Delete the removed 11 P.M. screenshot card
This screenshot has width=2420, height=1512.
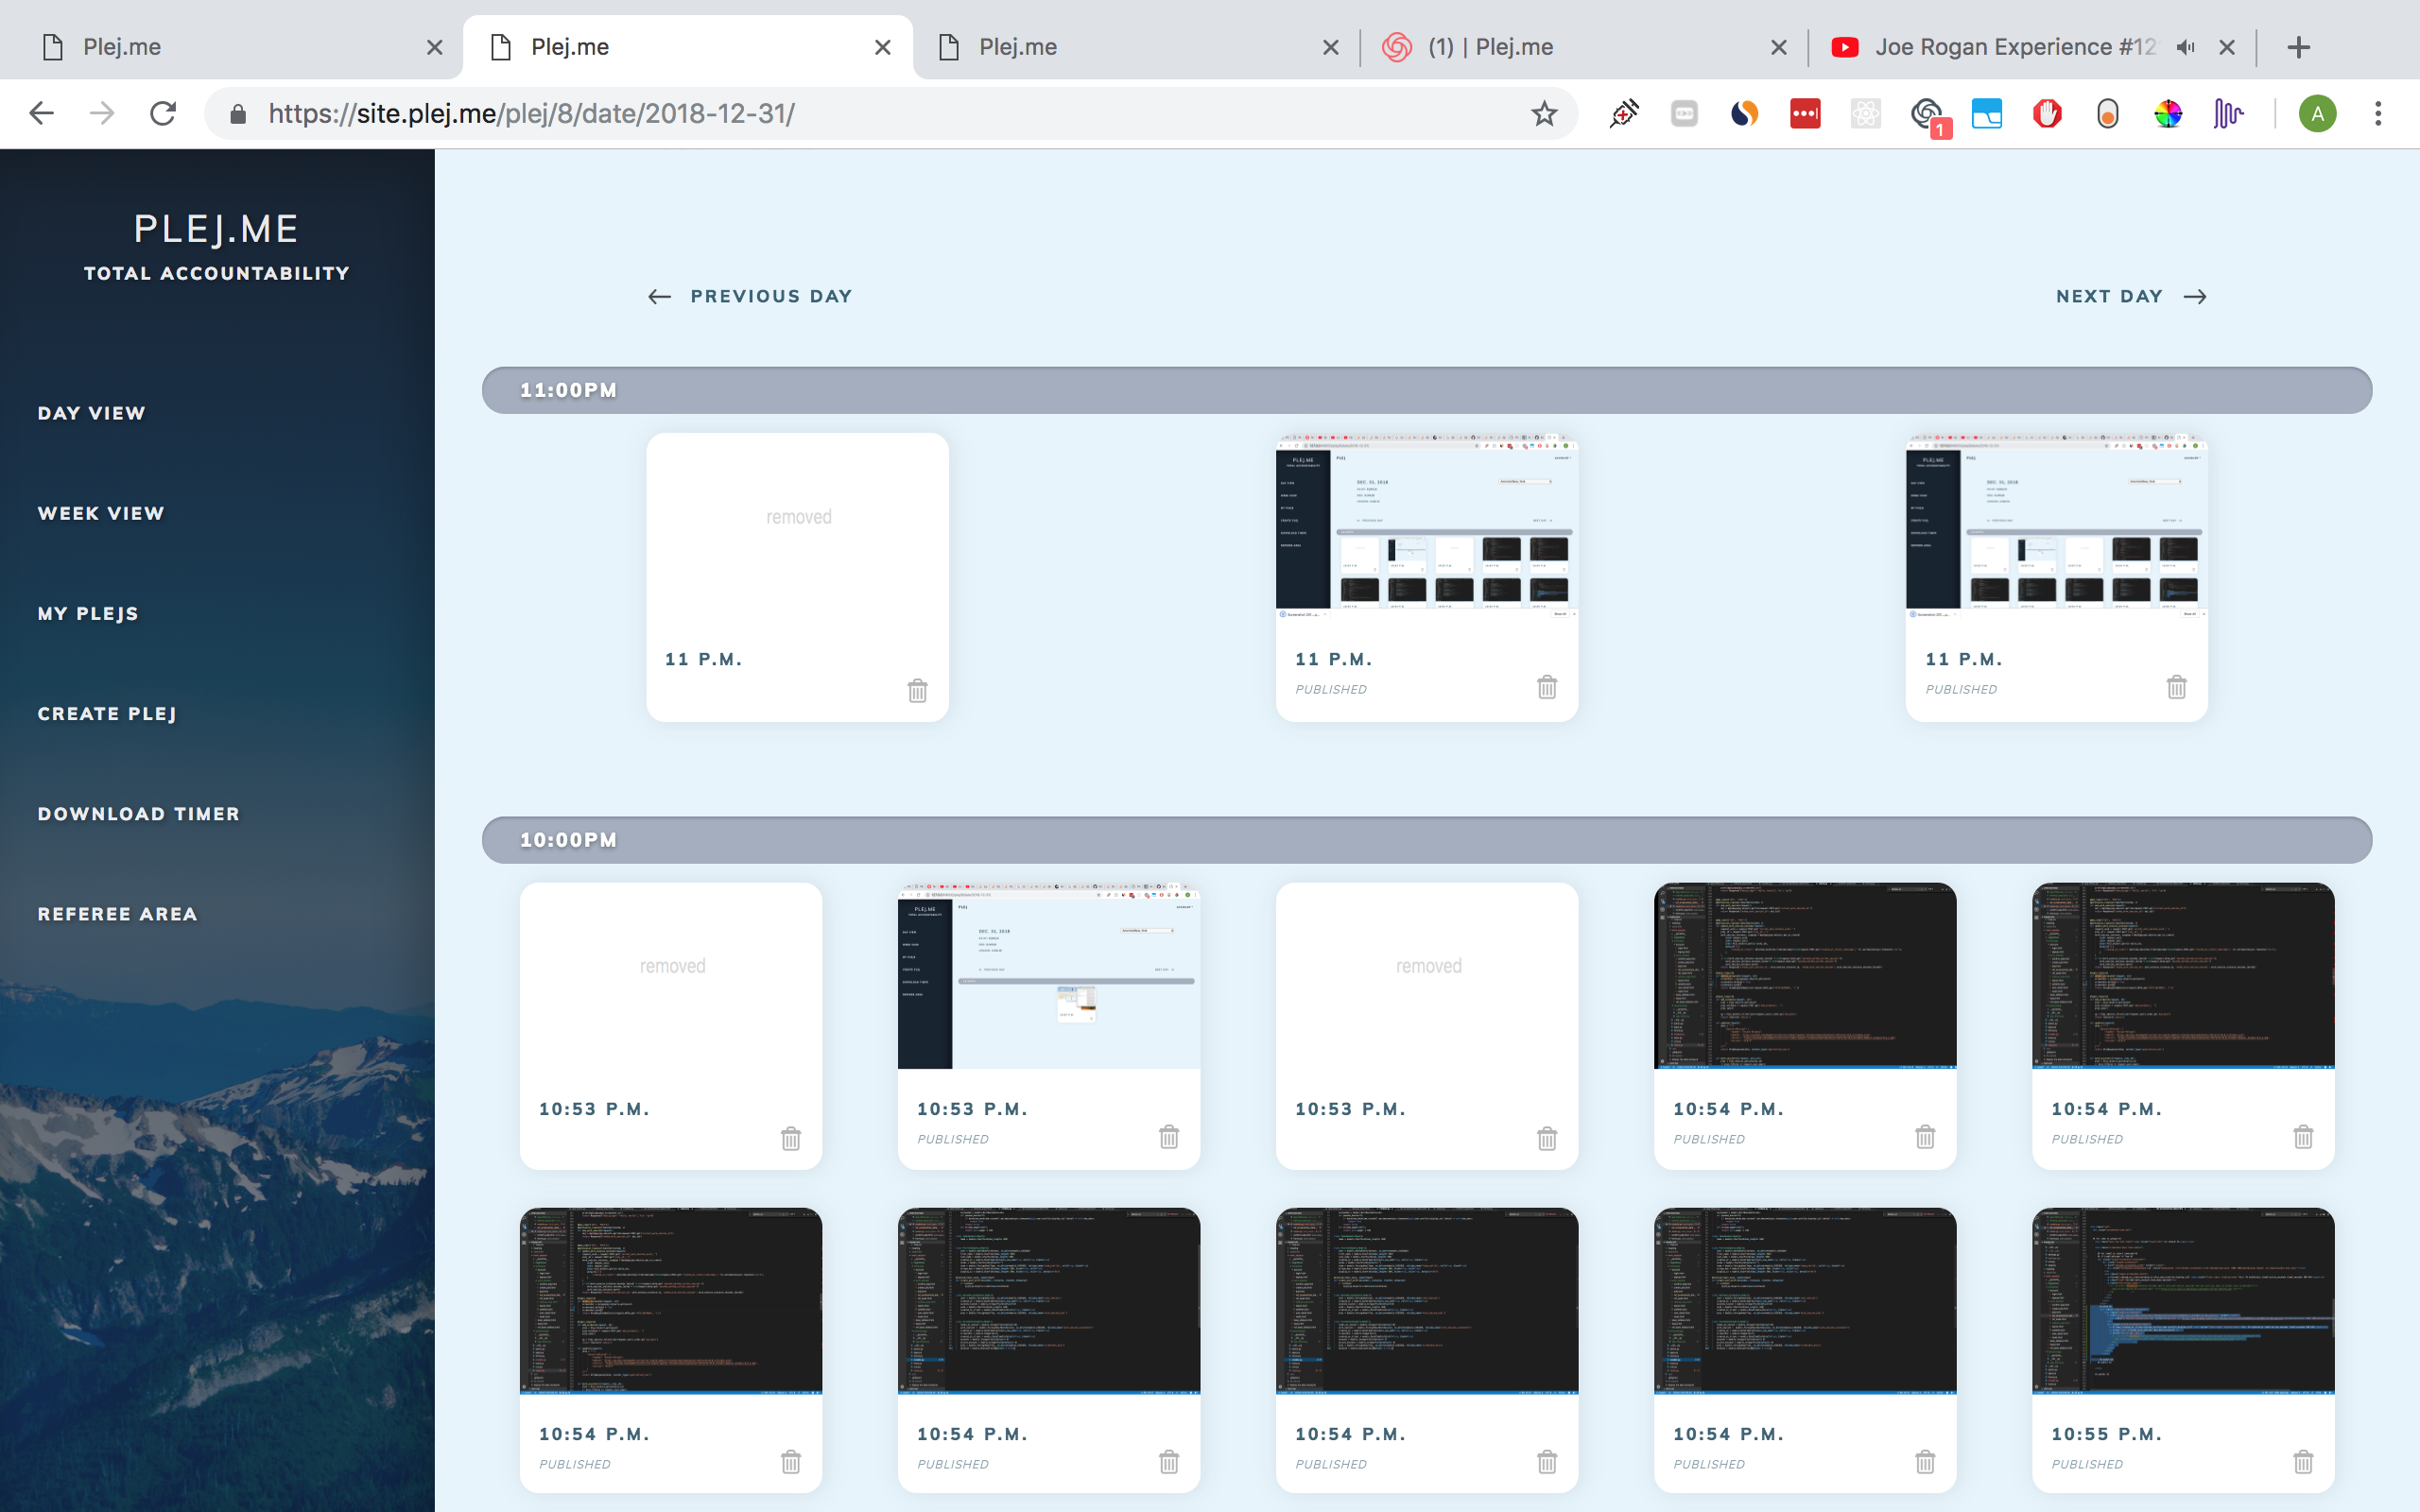click(917, 690)
